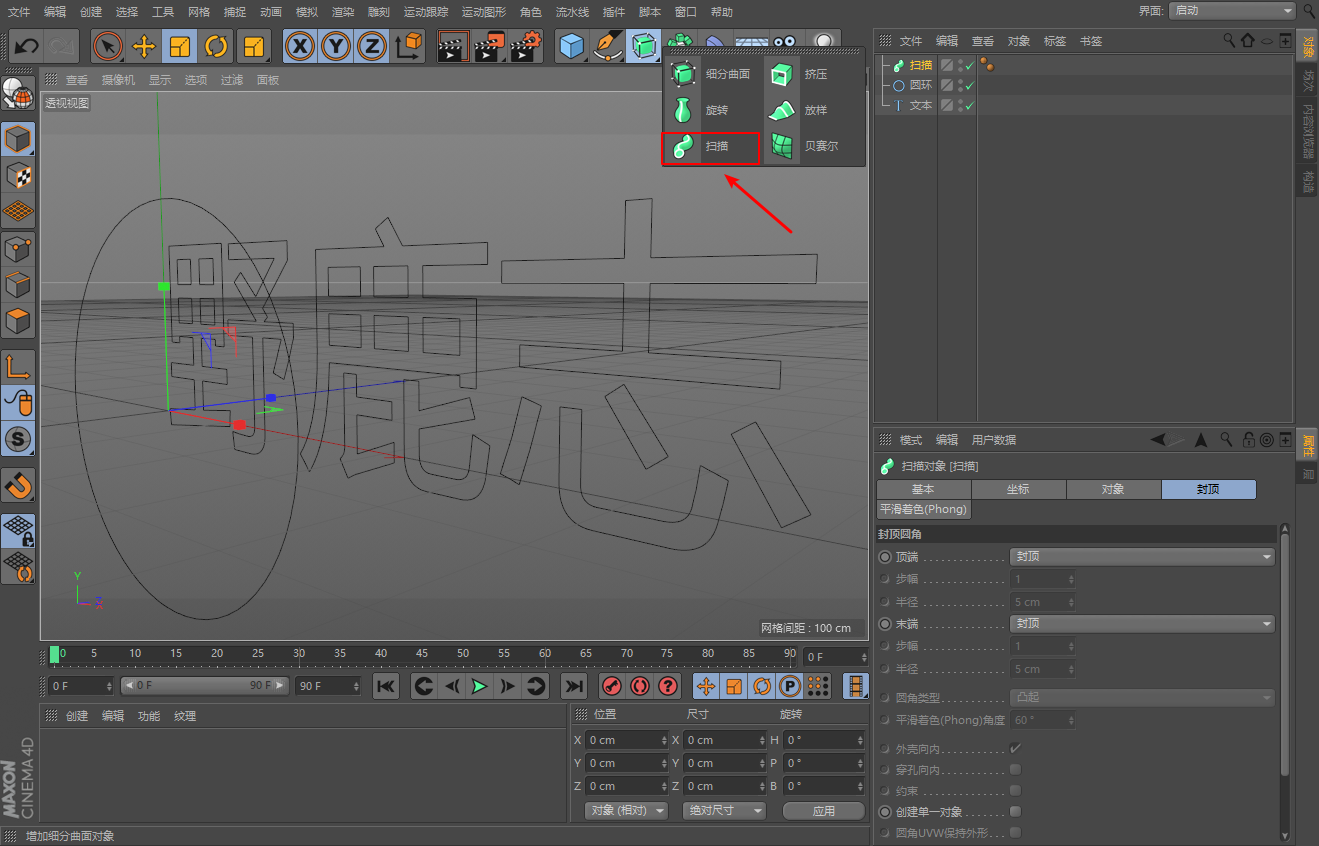
Task: Choose 扫描 sweep from the popup
Action: pos(711,146)
